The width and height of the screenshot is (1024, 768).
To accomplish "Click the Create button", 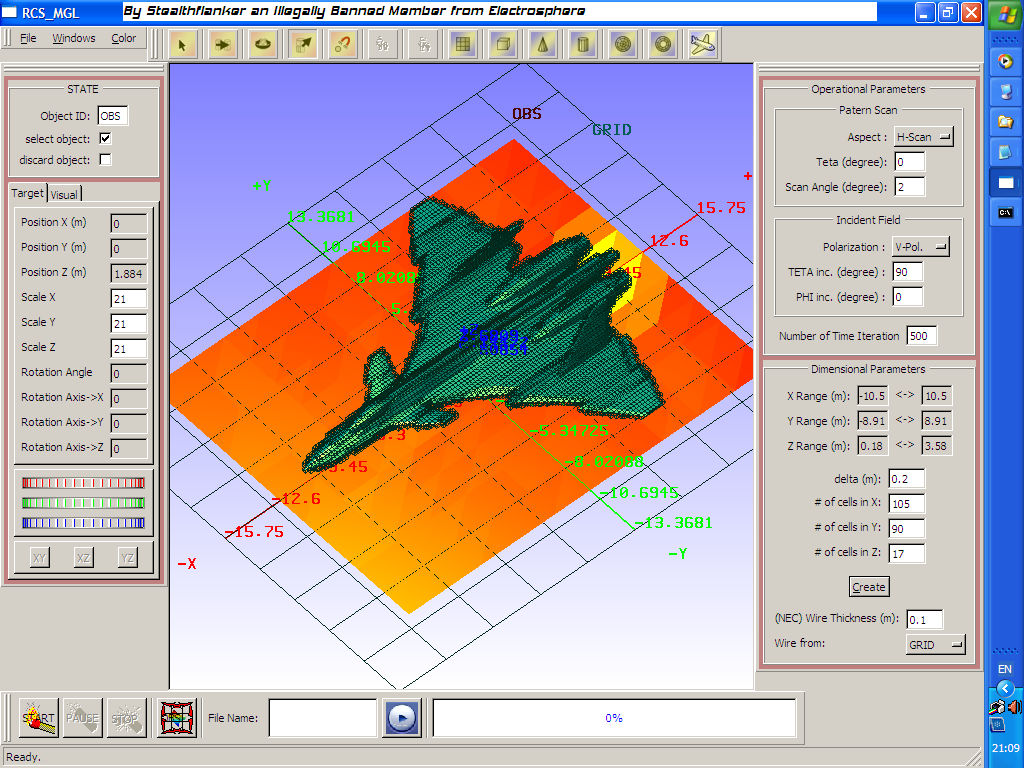I will point(869,587).
